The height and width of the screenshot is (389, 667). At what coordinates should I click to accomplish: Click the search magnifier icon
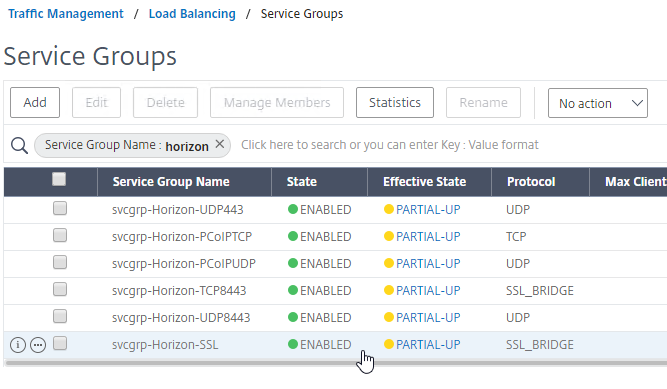[19, 146]
